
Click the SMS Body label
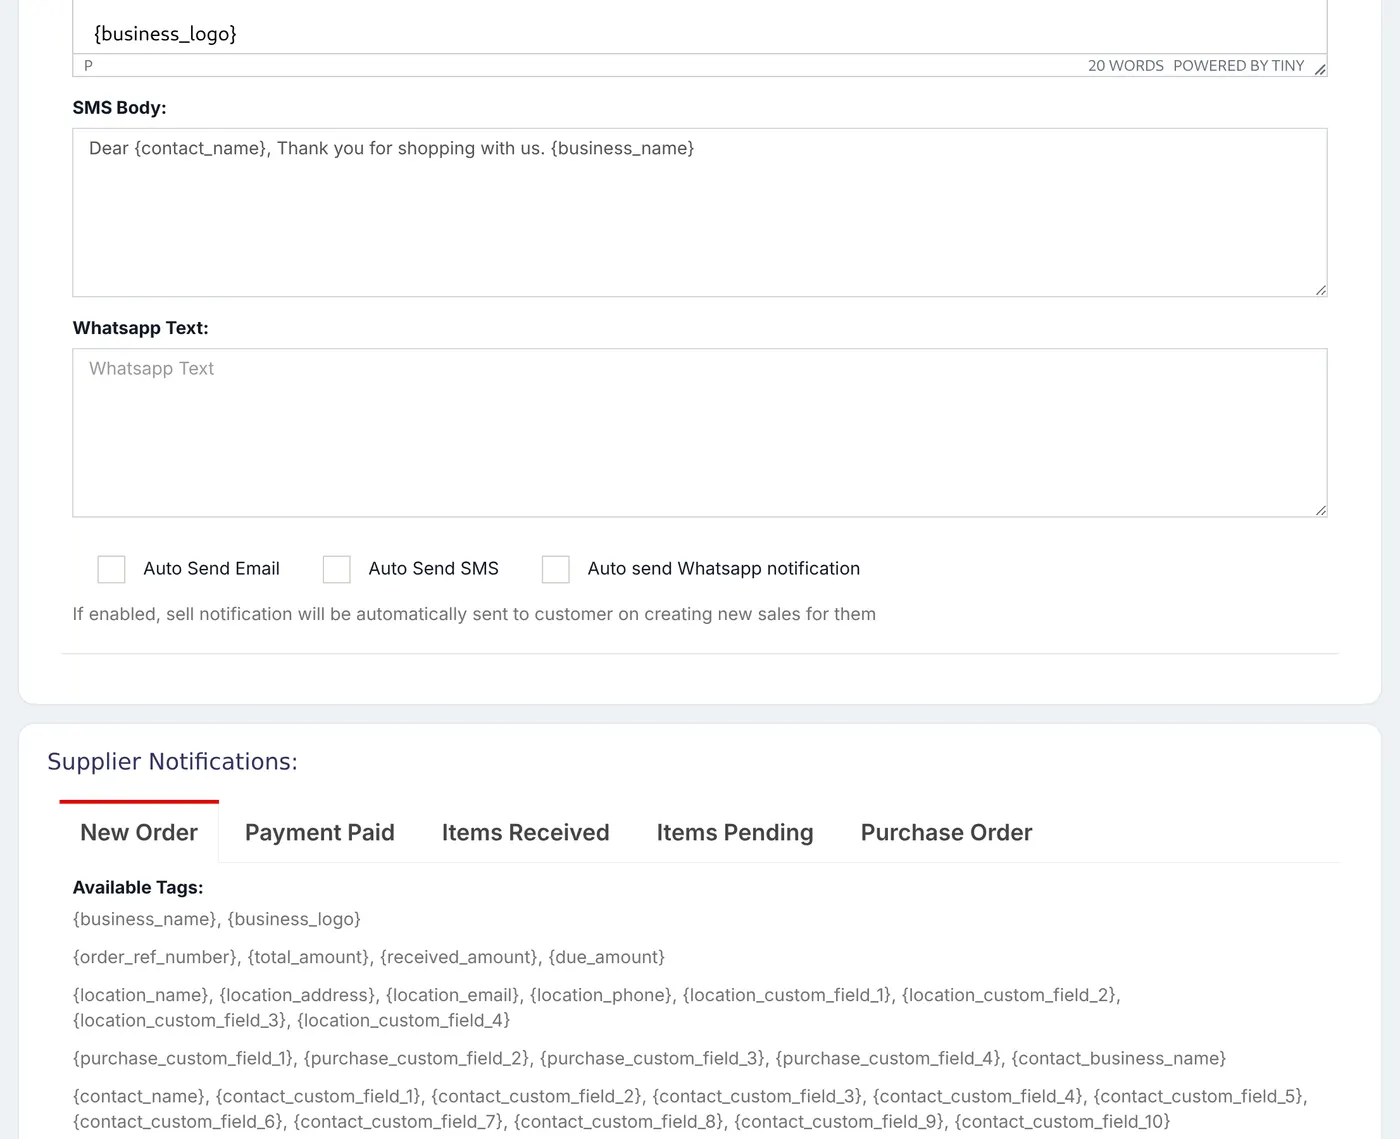click(x=120, y=108)
